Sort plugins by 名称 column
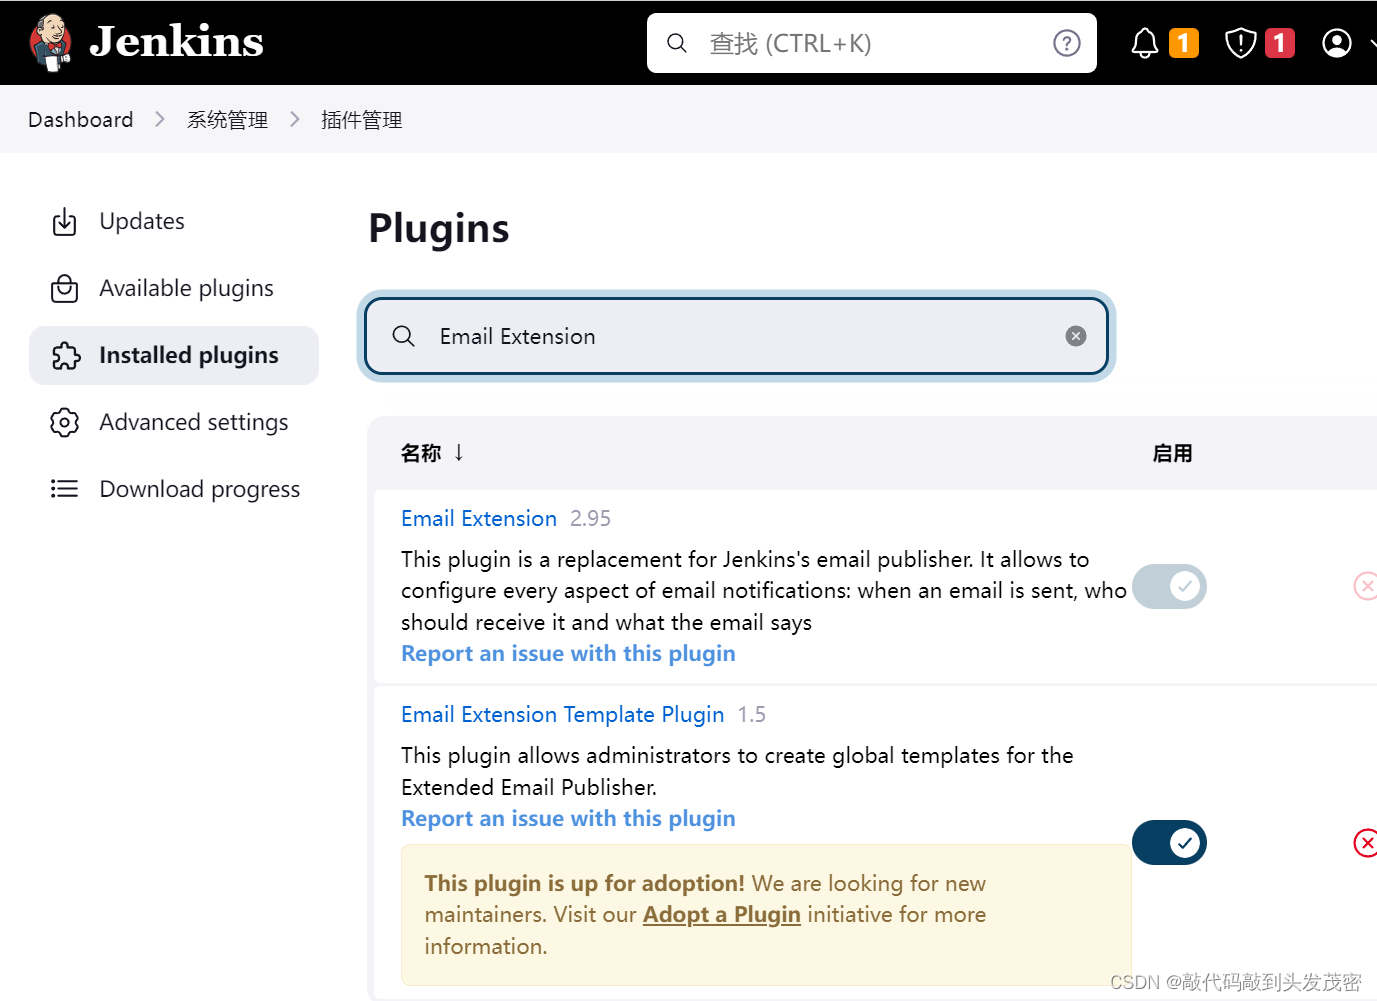 click(x=432, y=453)
